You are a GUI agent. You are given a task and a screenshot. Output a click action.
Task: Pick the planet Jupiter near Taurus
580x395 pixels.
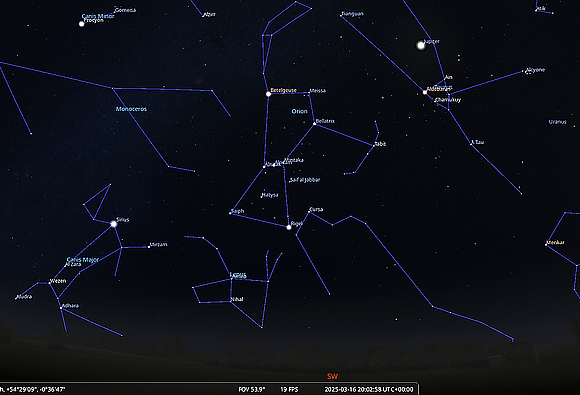(421, 45)
